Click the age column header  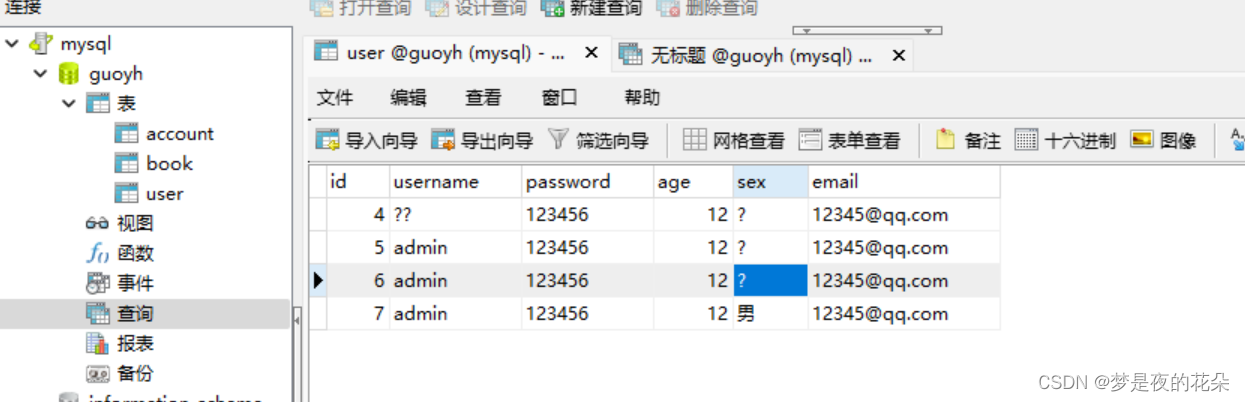693,181
